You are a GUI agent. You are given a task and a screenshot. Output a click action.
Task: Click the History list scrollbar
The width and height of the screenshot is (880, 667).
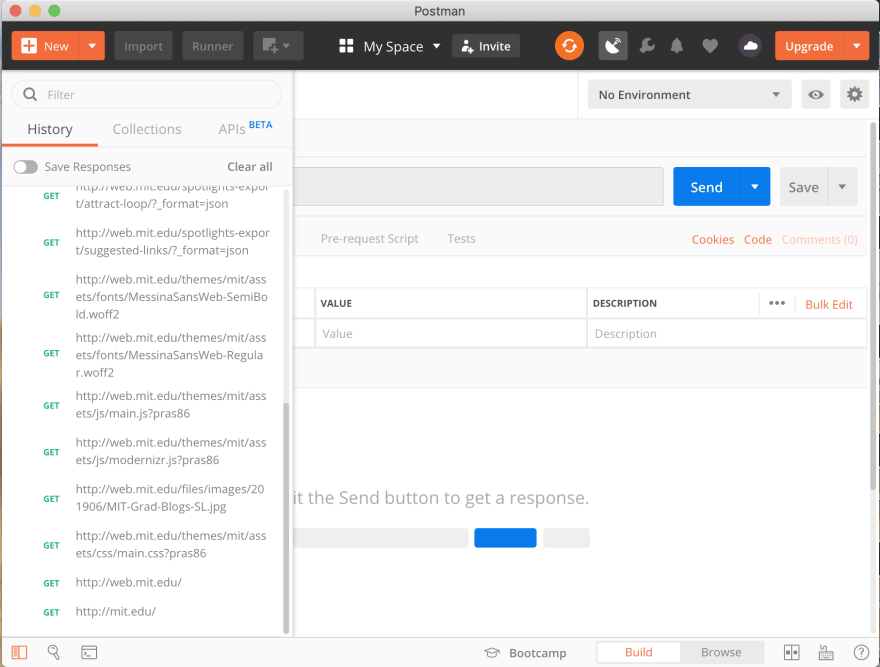[x=286, y=518]
